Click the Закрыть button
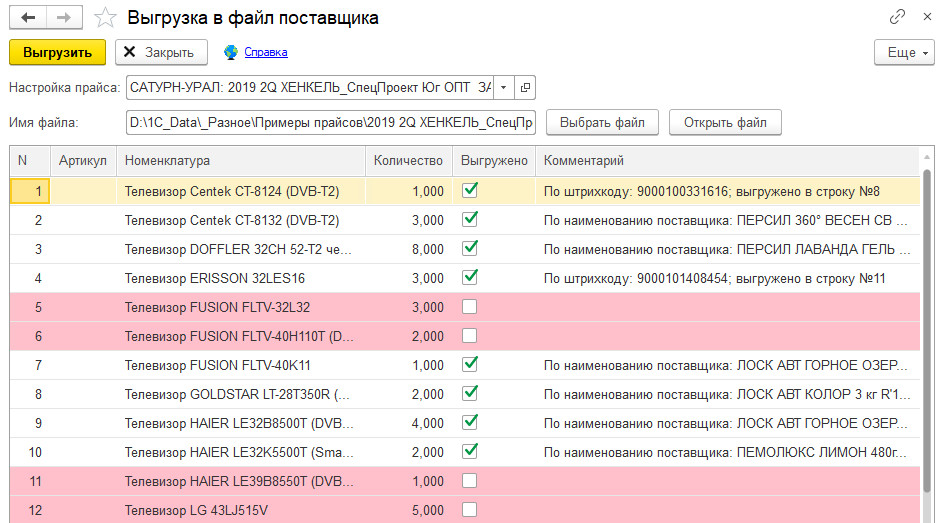This screenshot has width=938, height=523. click(x=161, y=52)
